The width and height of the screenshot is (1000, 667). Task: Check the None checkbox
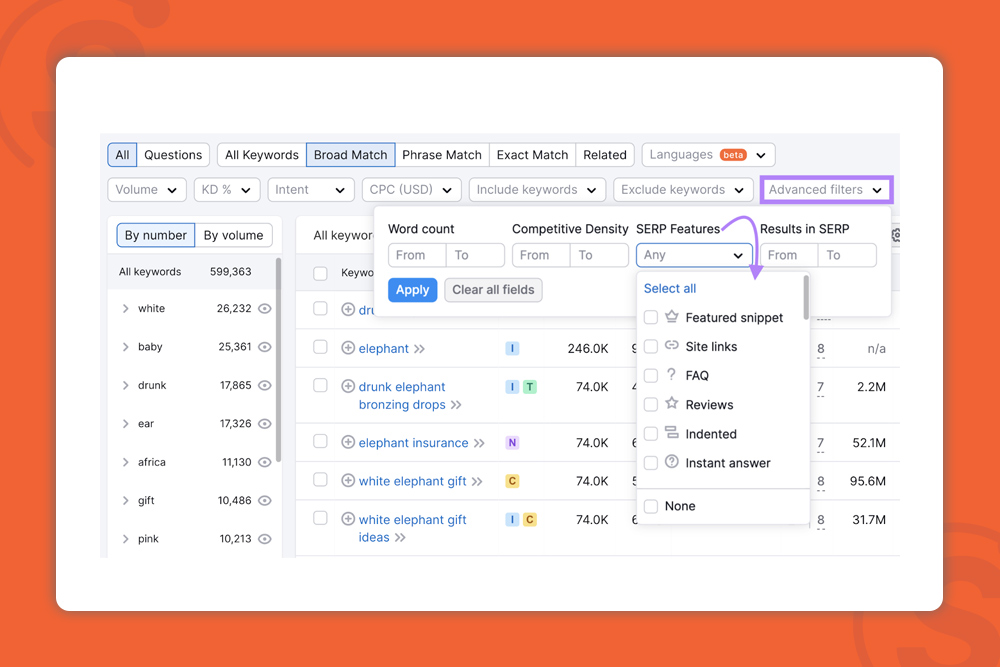click(651, 506)
